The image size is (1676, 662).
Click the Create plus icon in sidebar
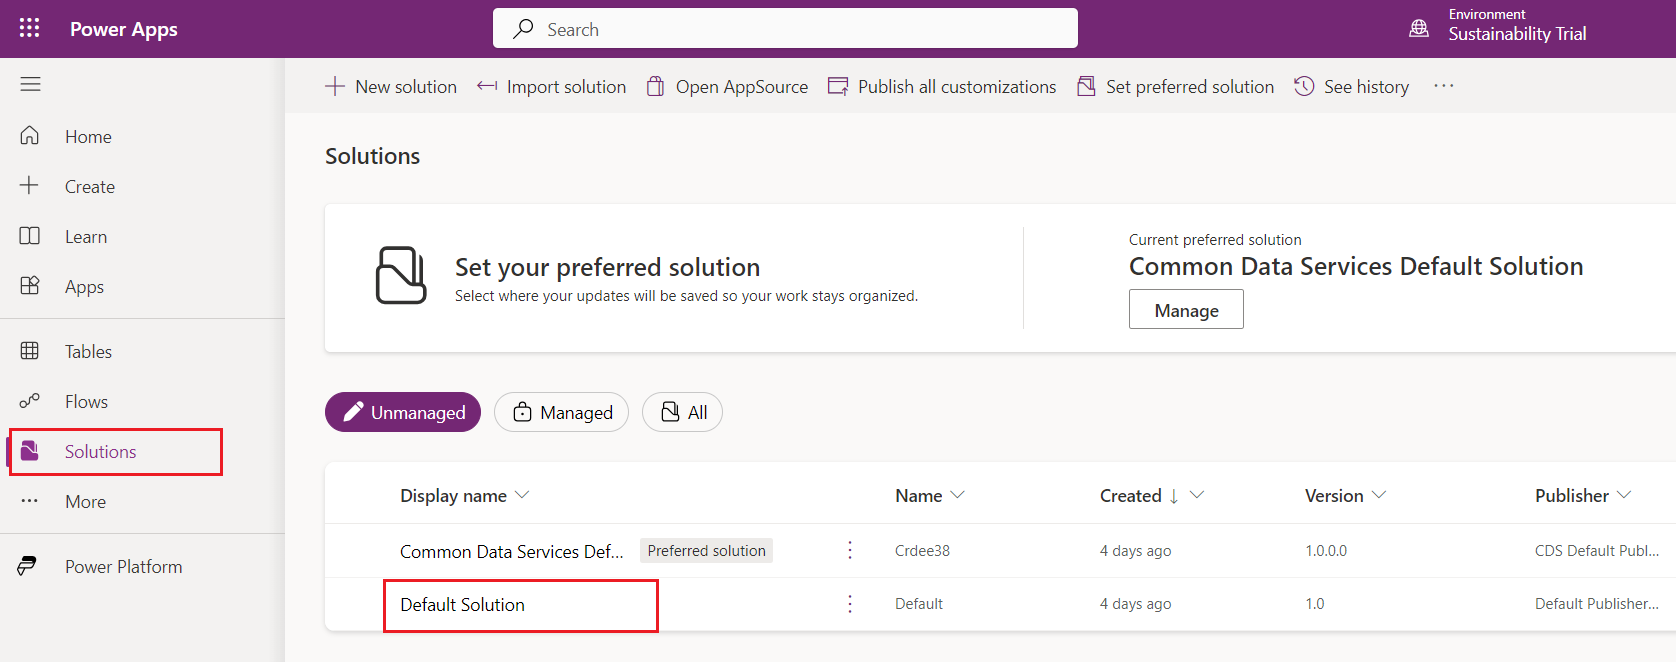pyautogui.click(x=30, y=185)
